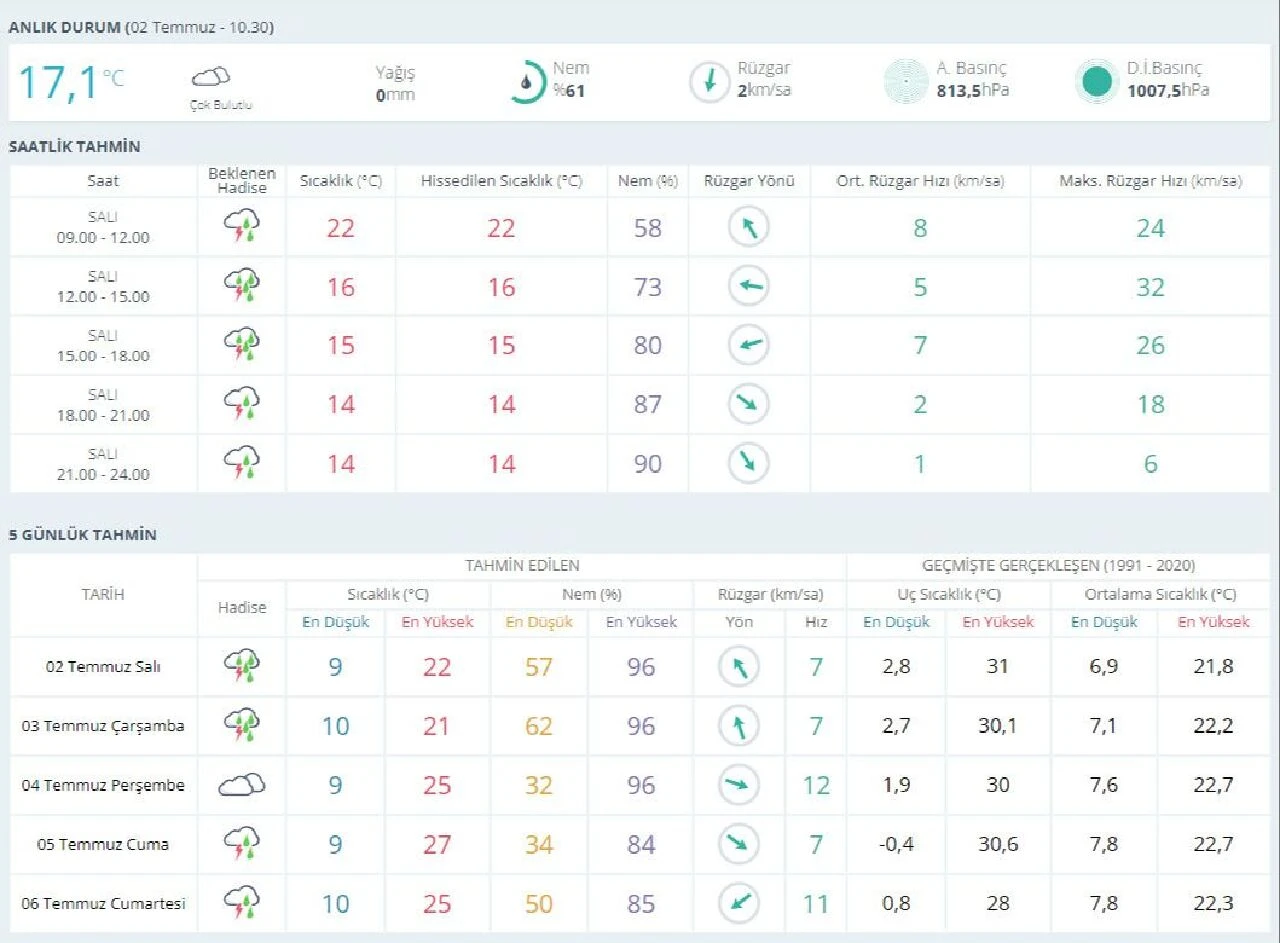Screen dimensions: 1280x943
Task: Select the 02 Temmuz Salı forecast row
Action: [103, 666]
